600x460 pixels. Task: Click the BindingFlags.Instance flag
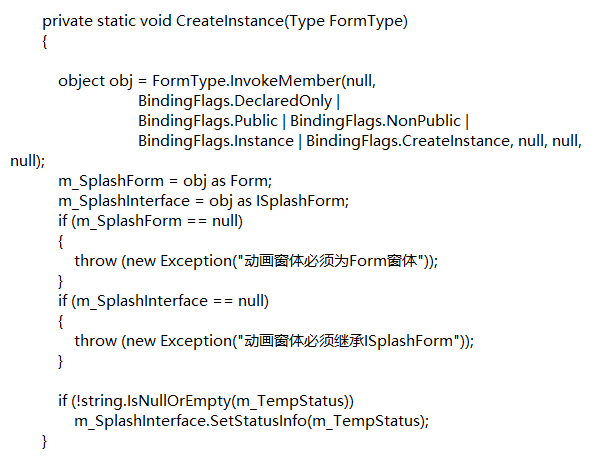[216, 141]
